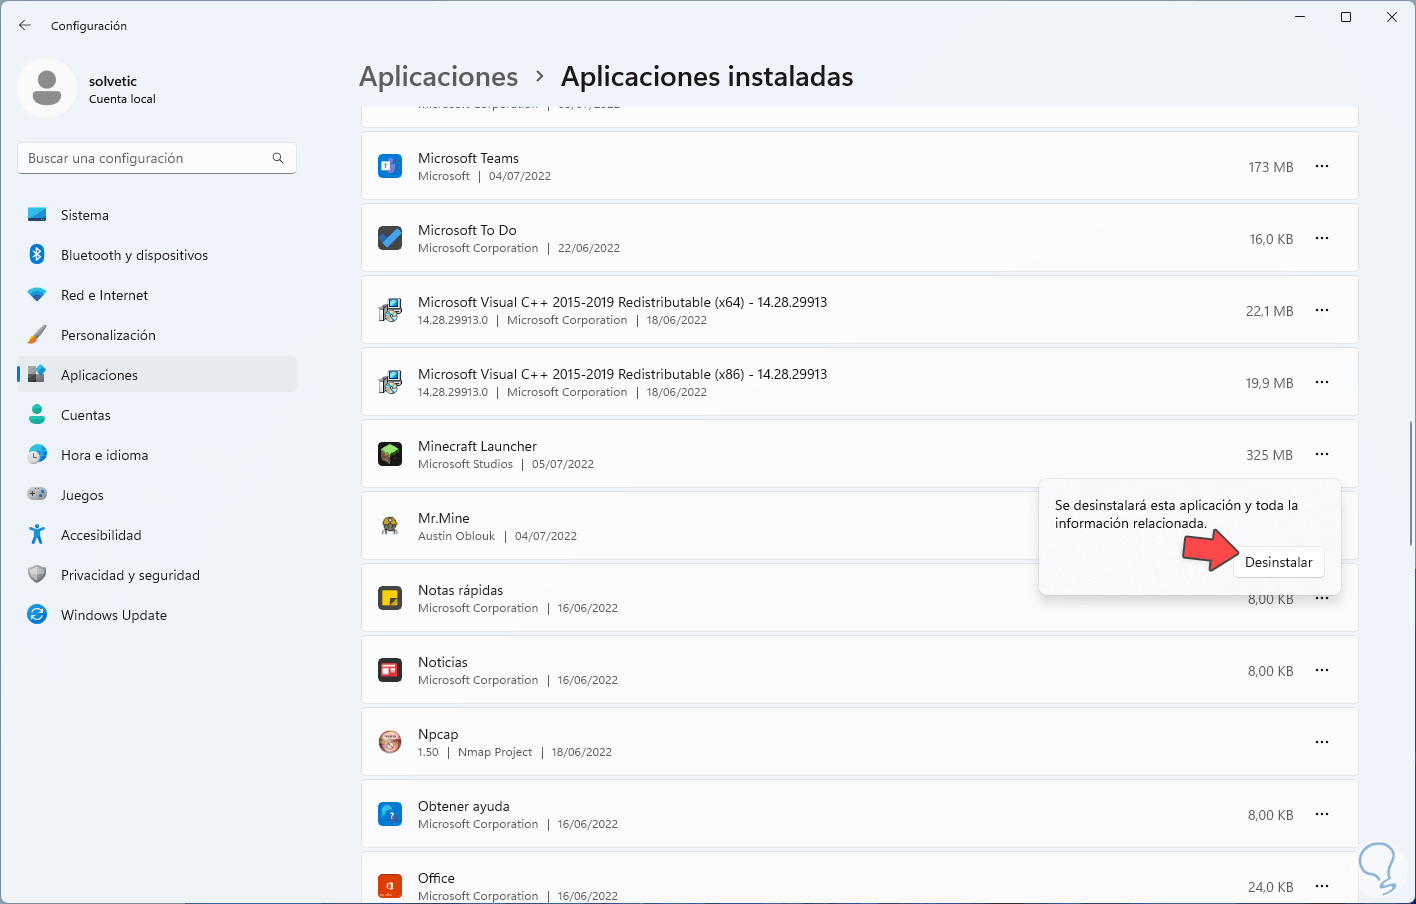
Task: Open more options for Microsoft Teams
Action: (x=1322, y=166)
